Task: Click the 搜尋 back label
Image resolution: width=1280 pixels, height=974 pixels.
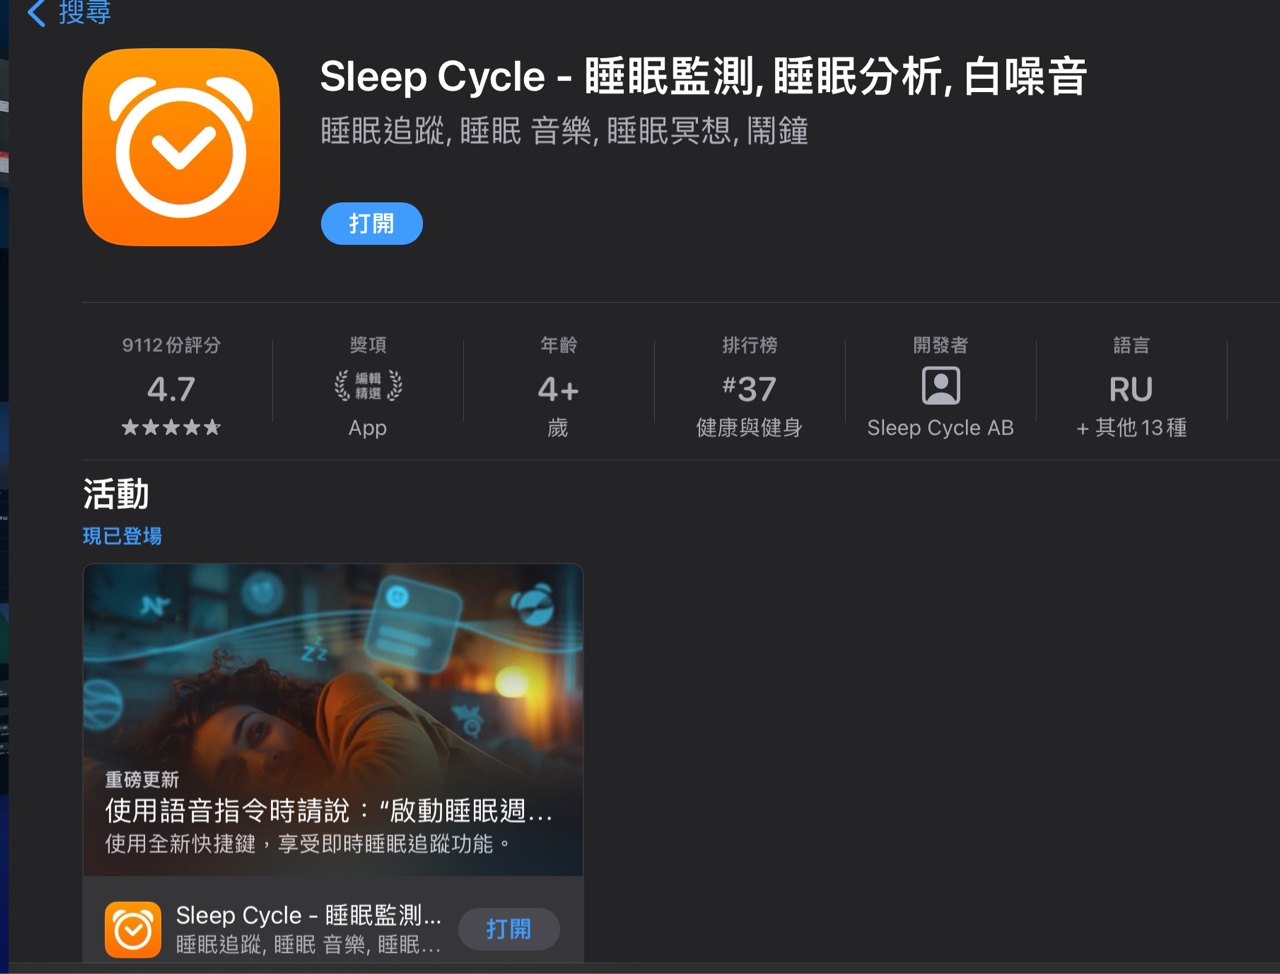Action: [84, 13]
